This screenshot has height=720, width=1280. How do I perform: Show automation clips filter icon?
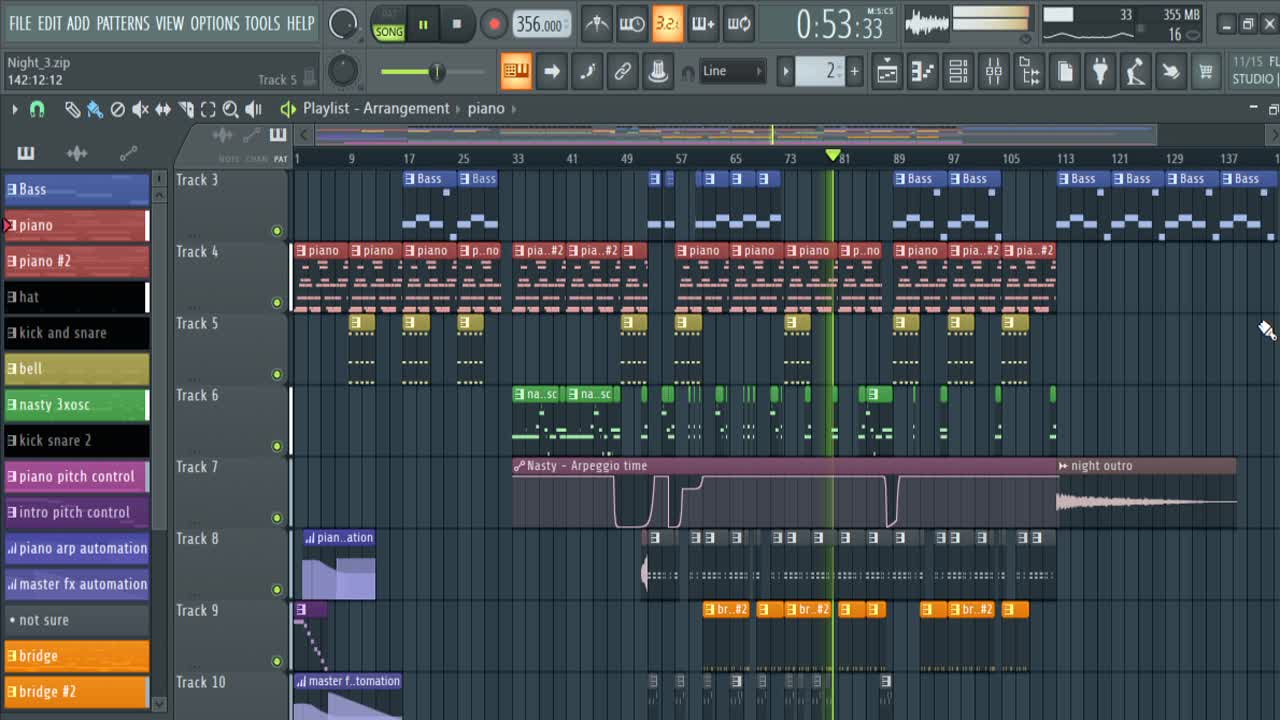click(x=128, y=153)
